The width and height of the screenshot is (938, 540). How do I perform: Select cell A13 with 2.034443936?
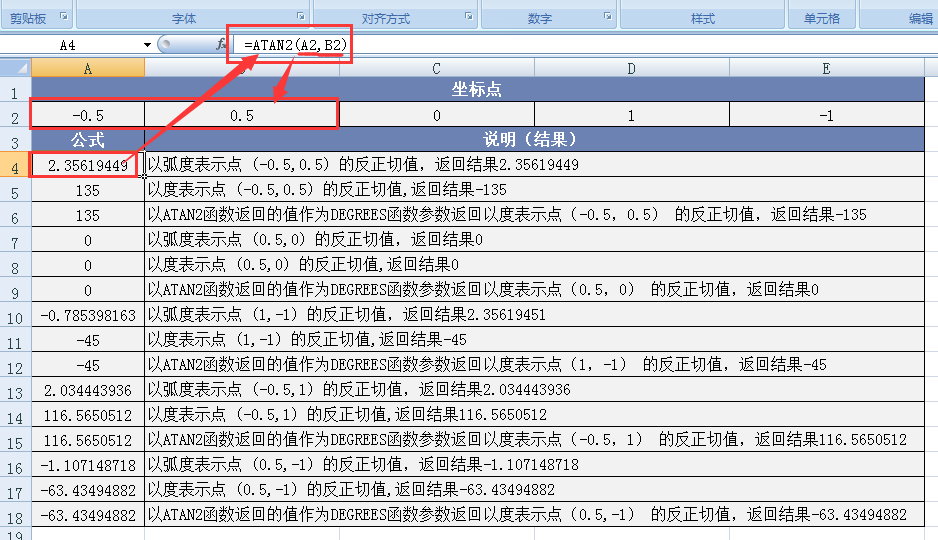(88, 390)
